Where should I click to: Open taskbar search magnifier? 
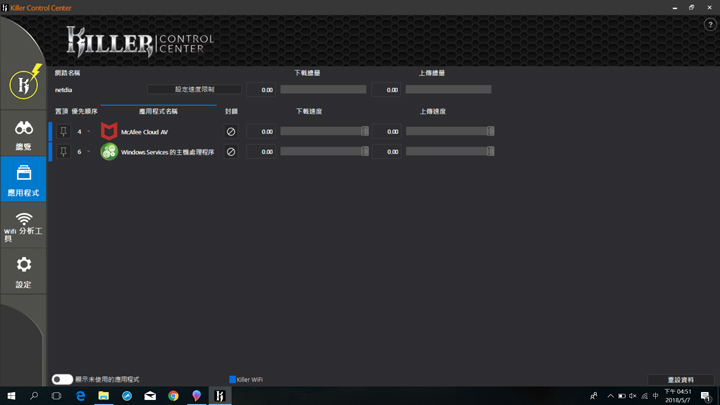[34, 395]
